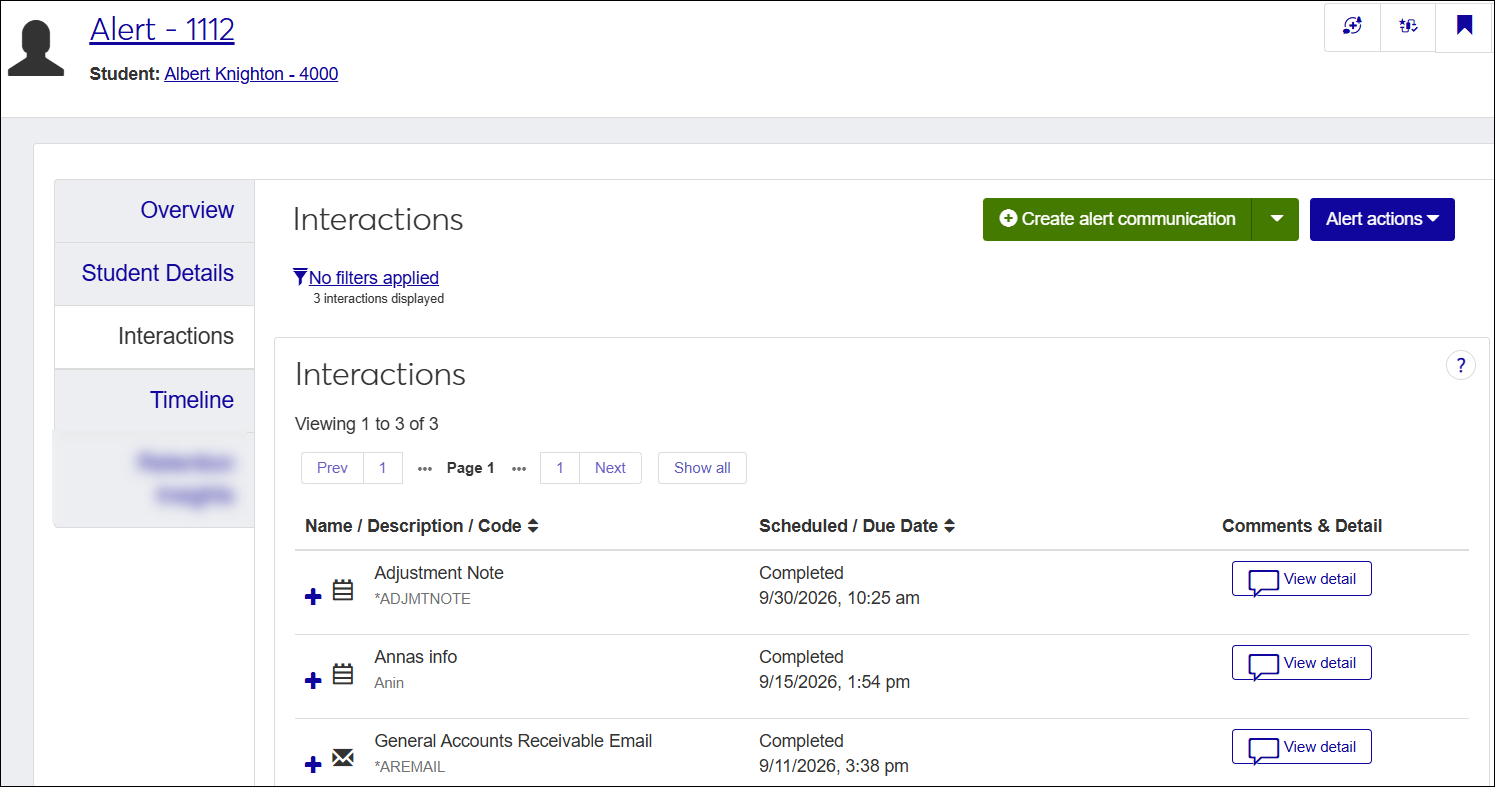Switch to the Timeline tab
The image size is (1495, 787).
(155, 400)
